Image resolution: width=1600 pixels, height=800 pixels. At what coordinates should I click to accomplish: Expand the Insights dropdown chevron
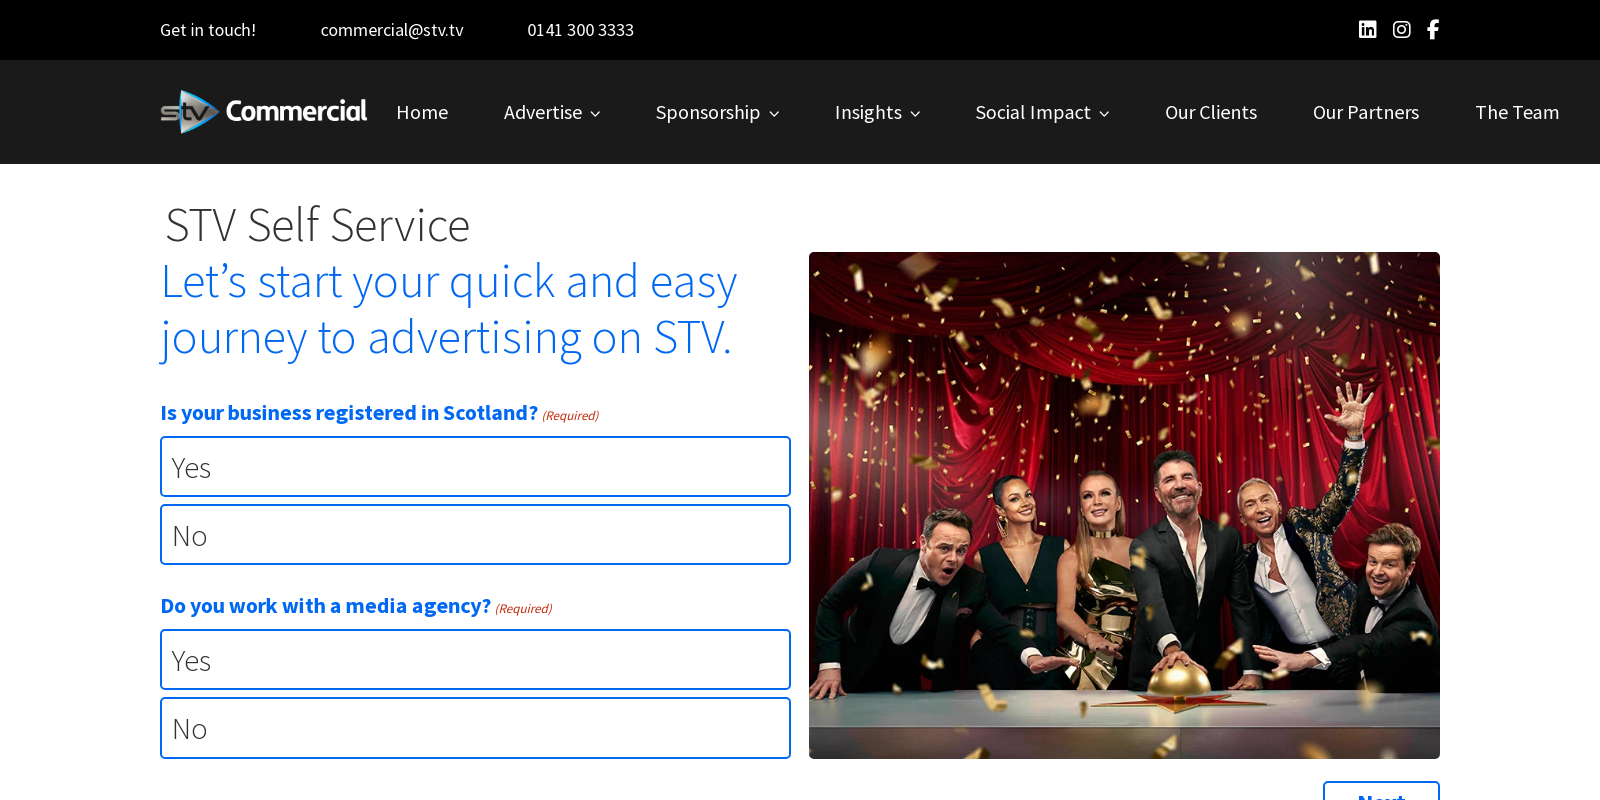[x=915, y=114]
